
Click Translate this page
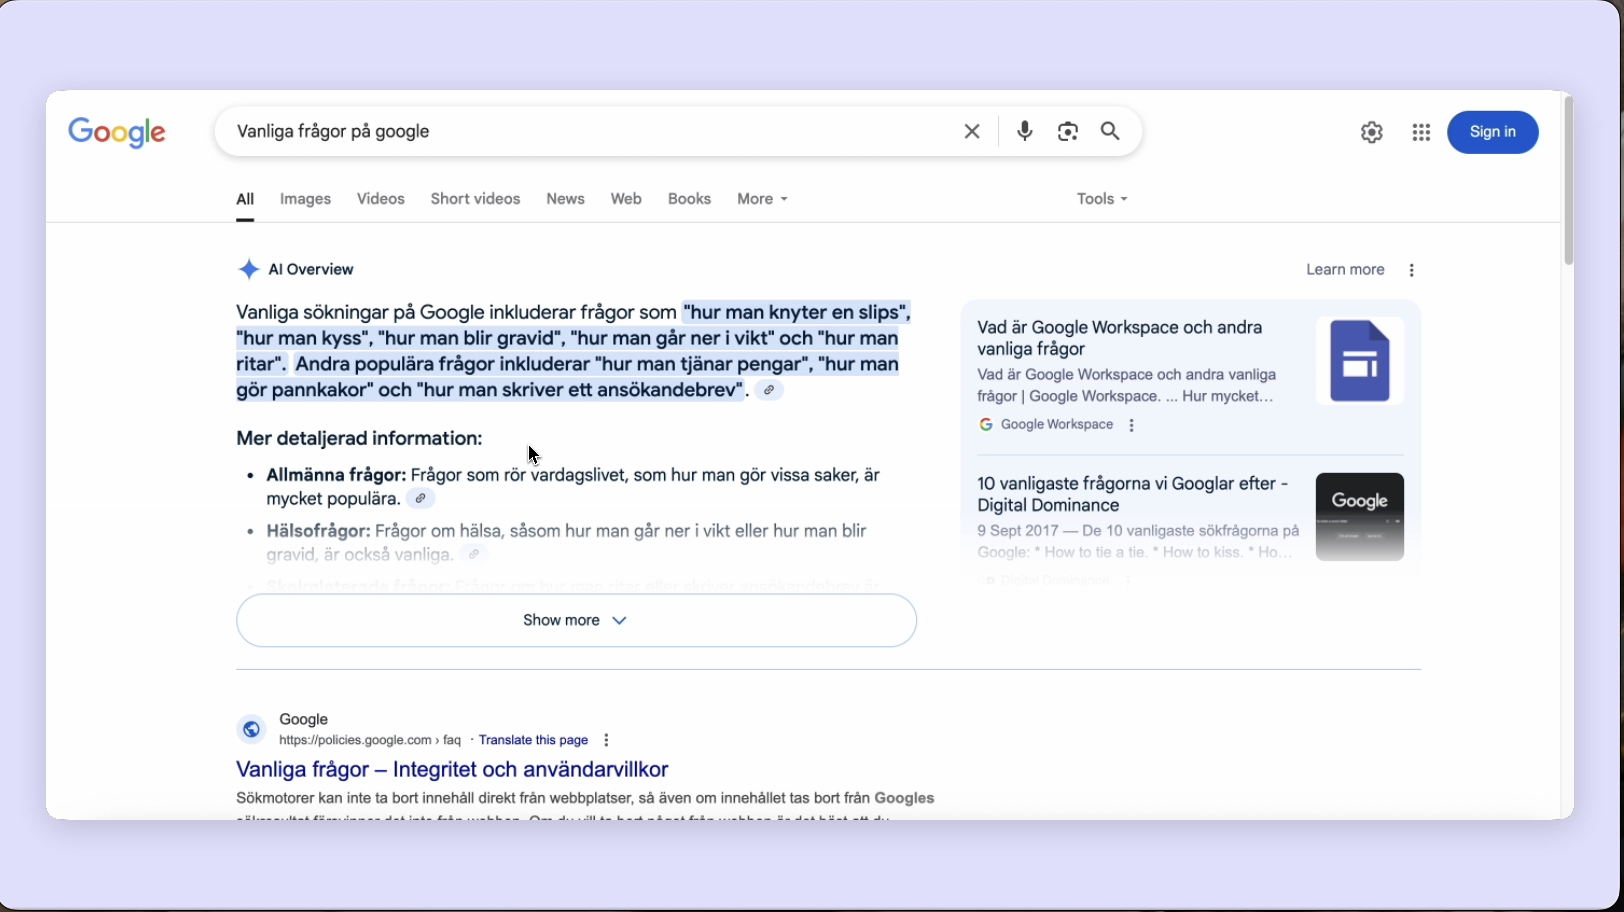[533, 740]
